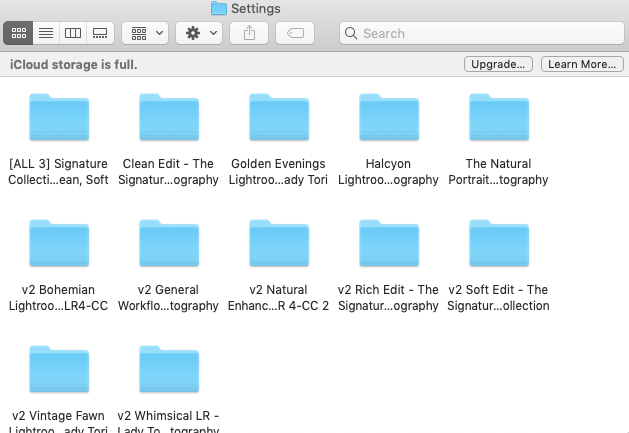Select the [ALL 3] Signature Collection folder icon
Viewport: 629px width, 433px height.
59,117
